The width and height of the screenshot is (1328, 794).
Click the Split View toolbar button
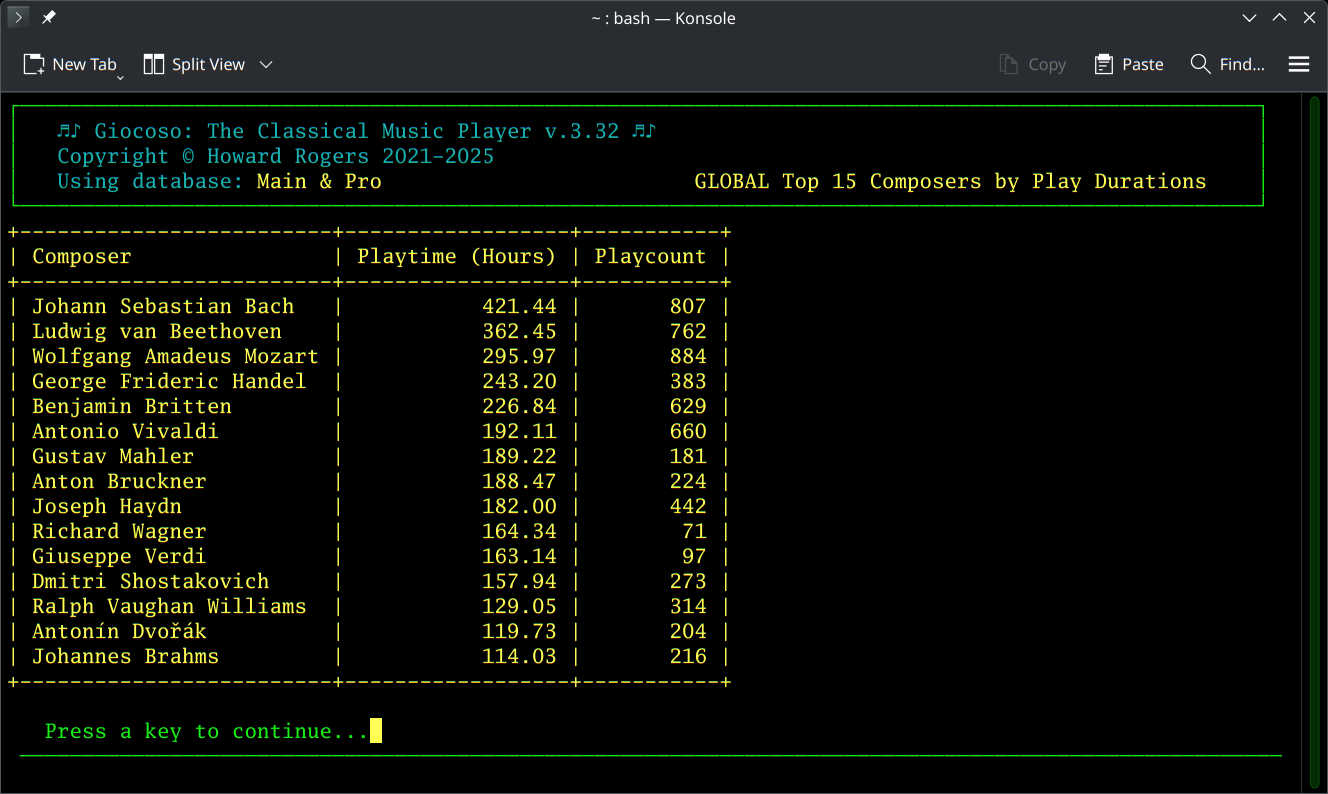tap(195, 64)
